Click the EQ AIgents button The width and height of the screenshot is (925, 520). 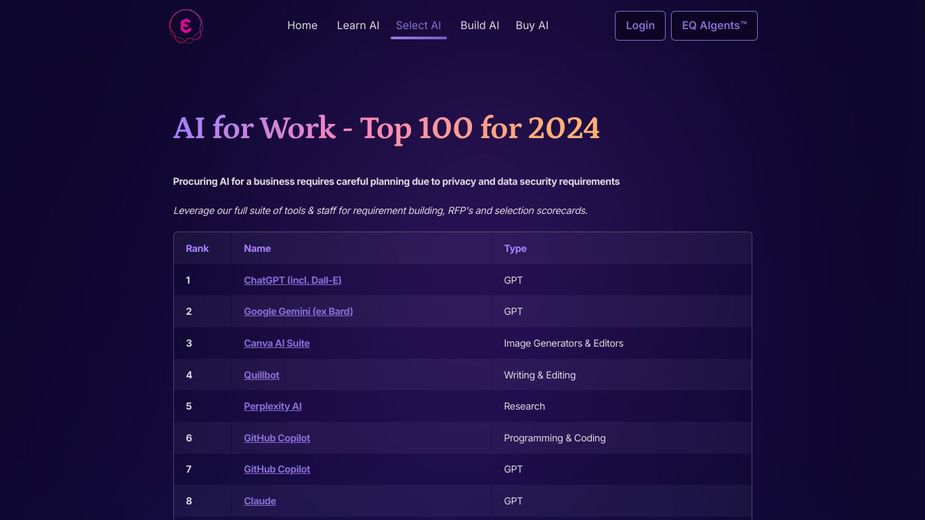click(x=714, y=26)
